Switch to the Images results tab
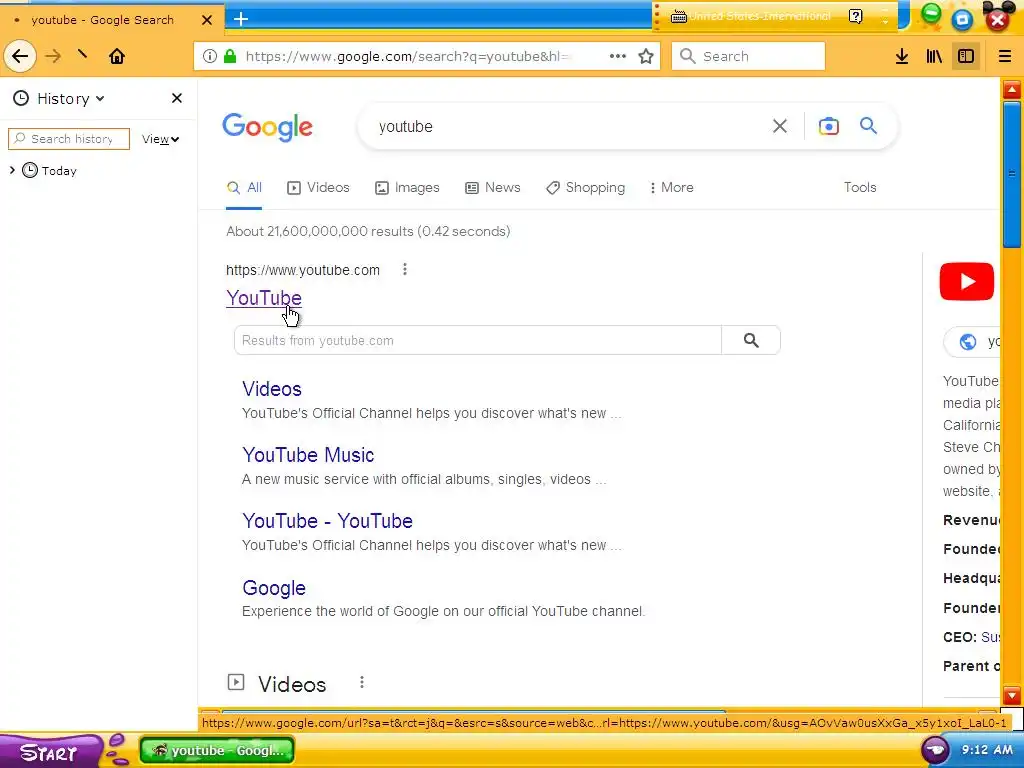Viewport: 1024px width, 768px height. tap(407, 188)
